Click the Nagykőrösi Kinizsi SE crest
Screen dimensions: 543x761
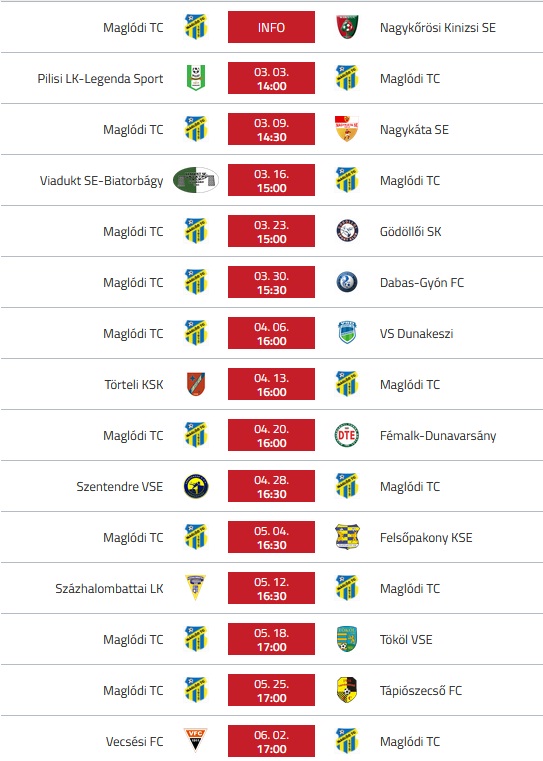click(x=346, y=27)
